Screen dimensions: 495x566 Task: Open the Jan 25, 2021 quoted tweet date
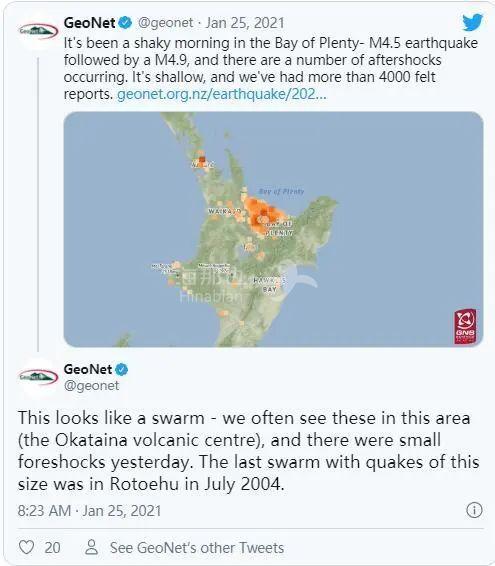[245, 23]
